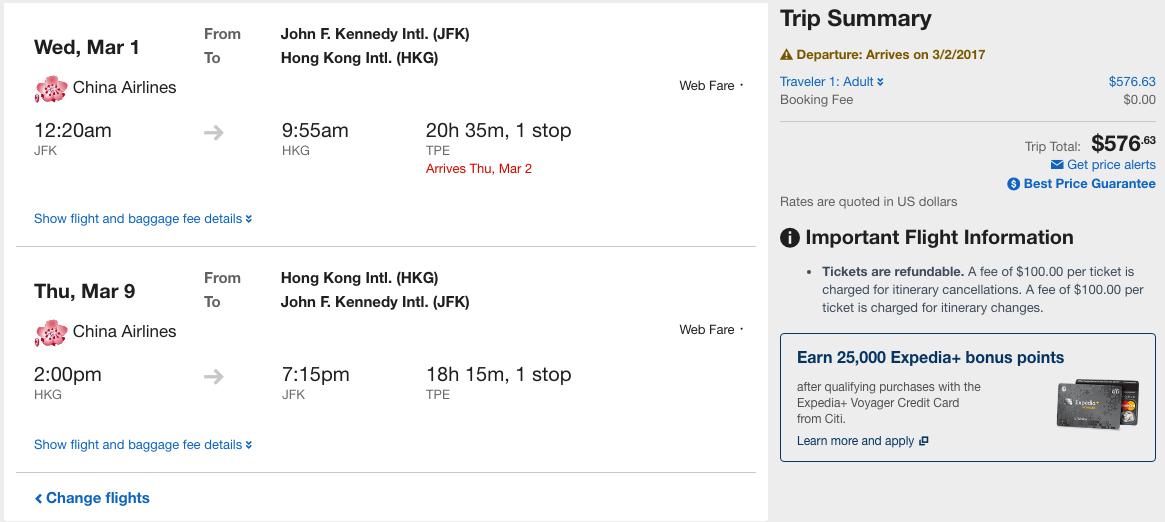Image resolution: width=1165 pixels, height=522 pixels.
Task: Click Get price alerts link
Action: click(1111, 165)
